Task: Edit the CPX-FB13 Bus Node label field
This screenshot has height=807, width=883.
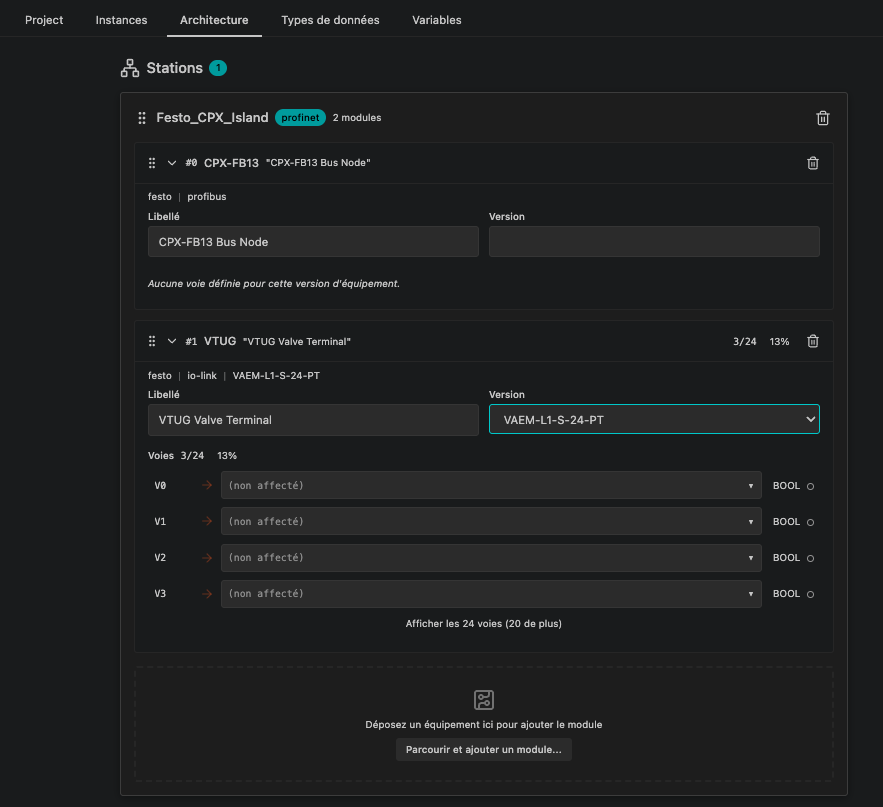Action: pyautogui.click(x=313, y=242)
